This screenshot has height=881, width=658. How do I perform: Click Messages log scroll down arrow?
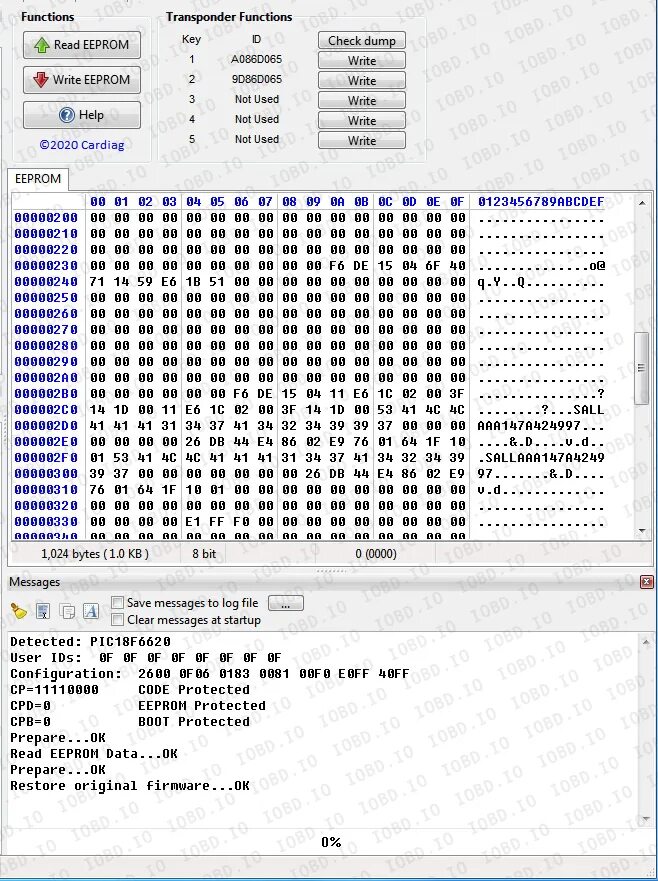646,819
